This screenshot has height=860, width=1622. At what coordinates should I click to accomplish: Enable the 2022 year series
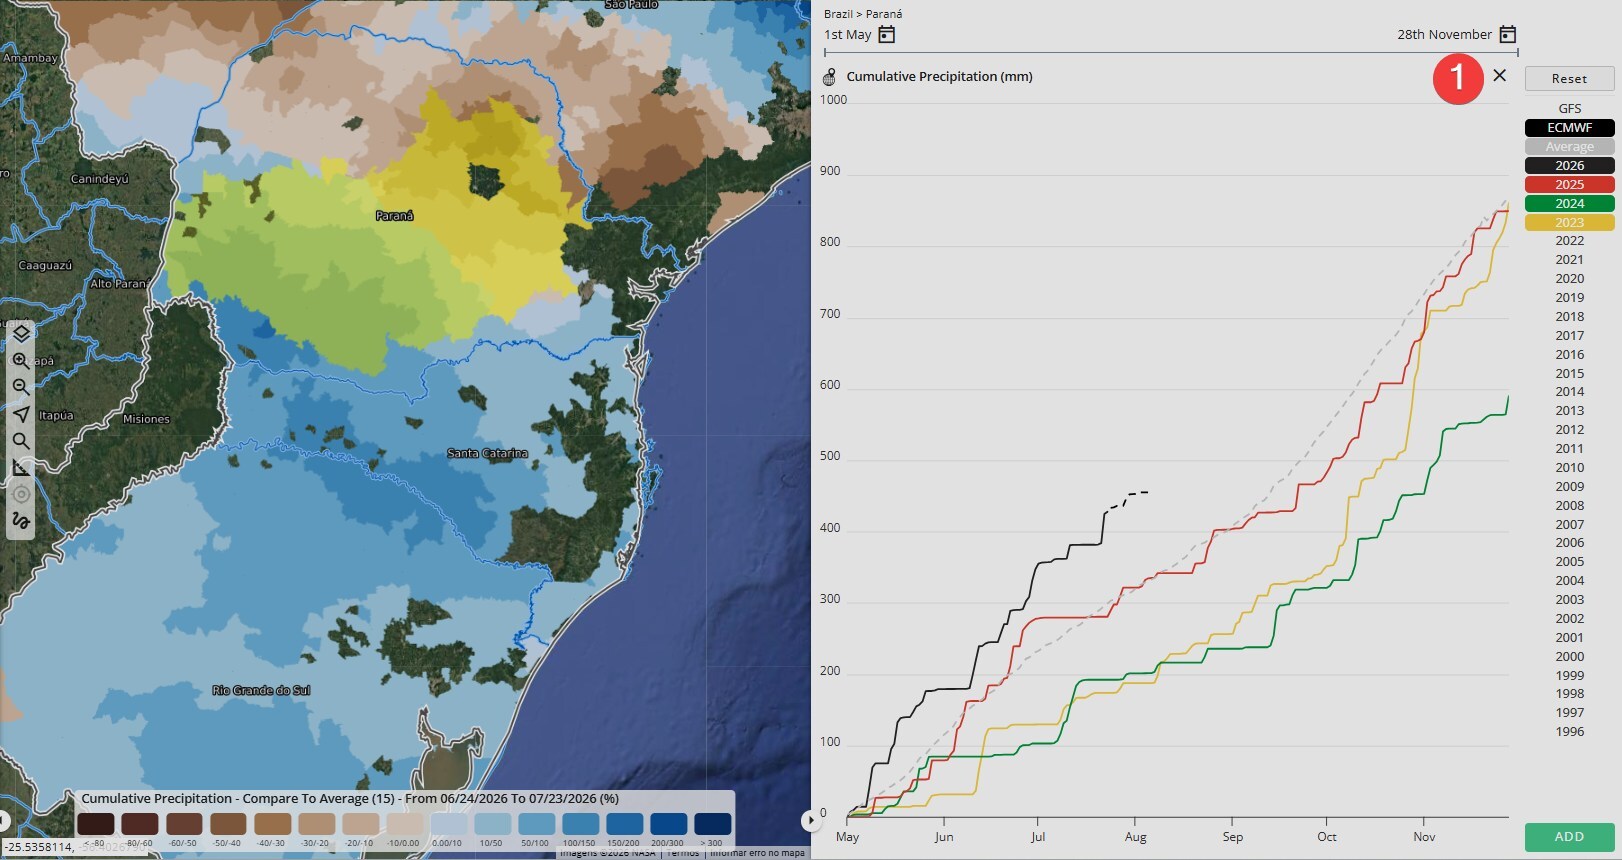click(1569, 241)
